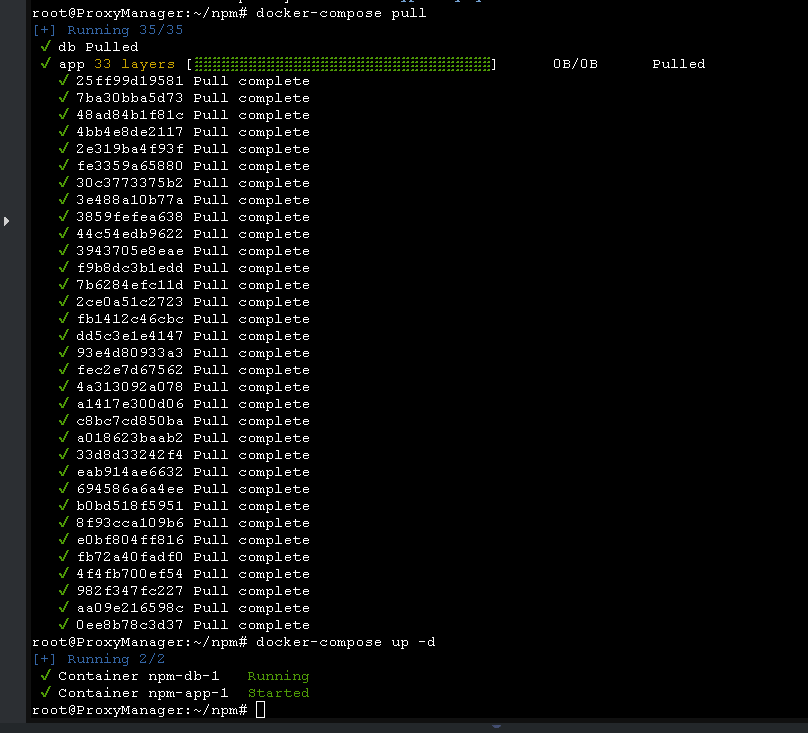Click 'Pulled' status on app row
The height and width of the screenshot is (733, 808).
click(679, 64)
